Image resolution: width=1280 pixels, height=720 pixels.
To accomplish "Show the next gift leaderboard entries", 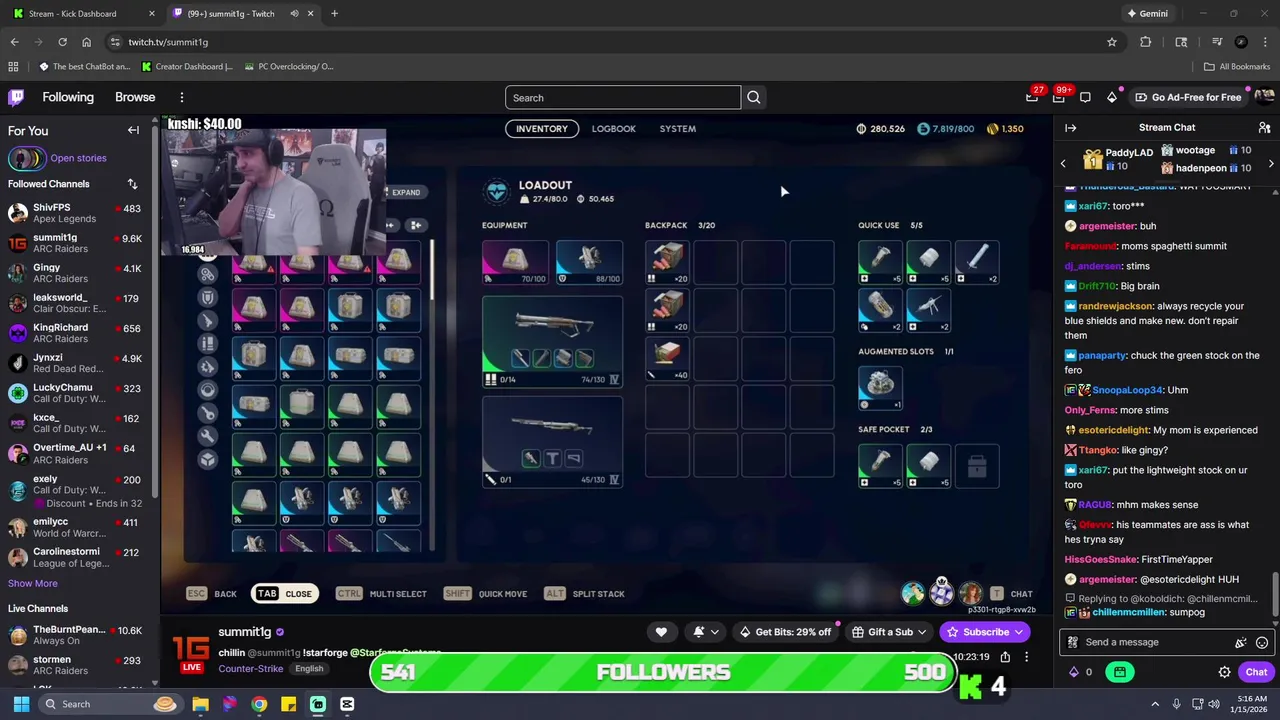I will 1271,163.
